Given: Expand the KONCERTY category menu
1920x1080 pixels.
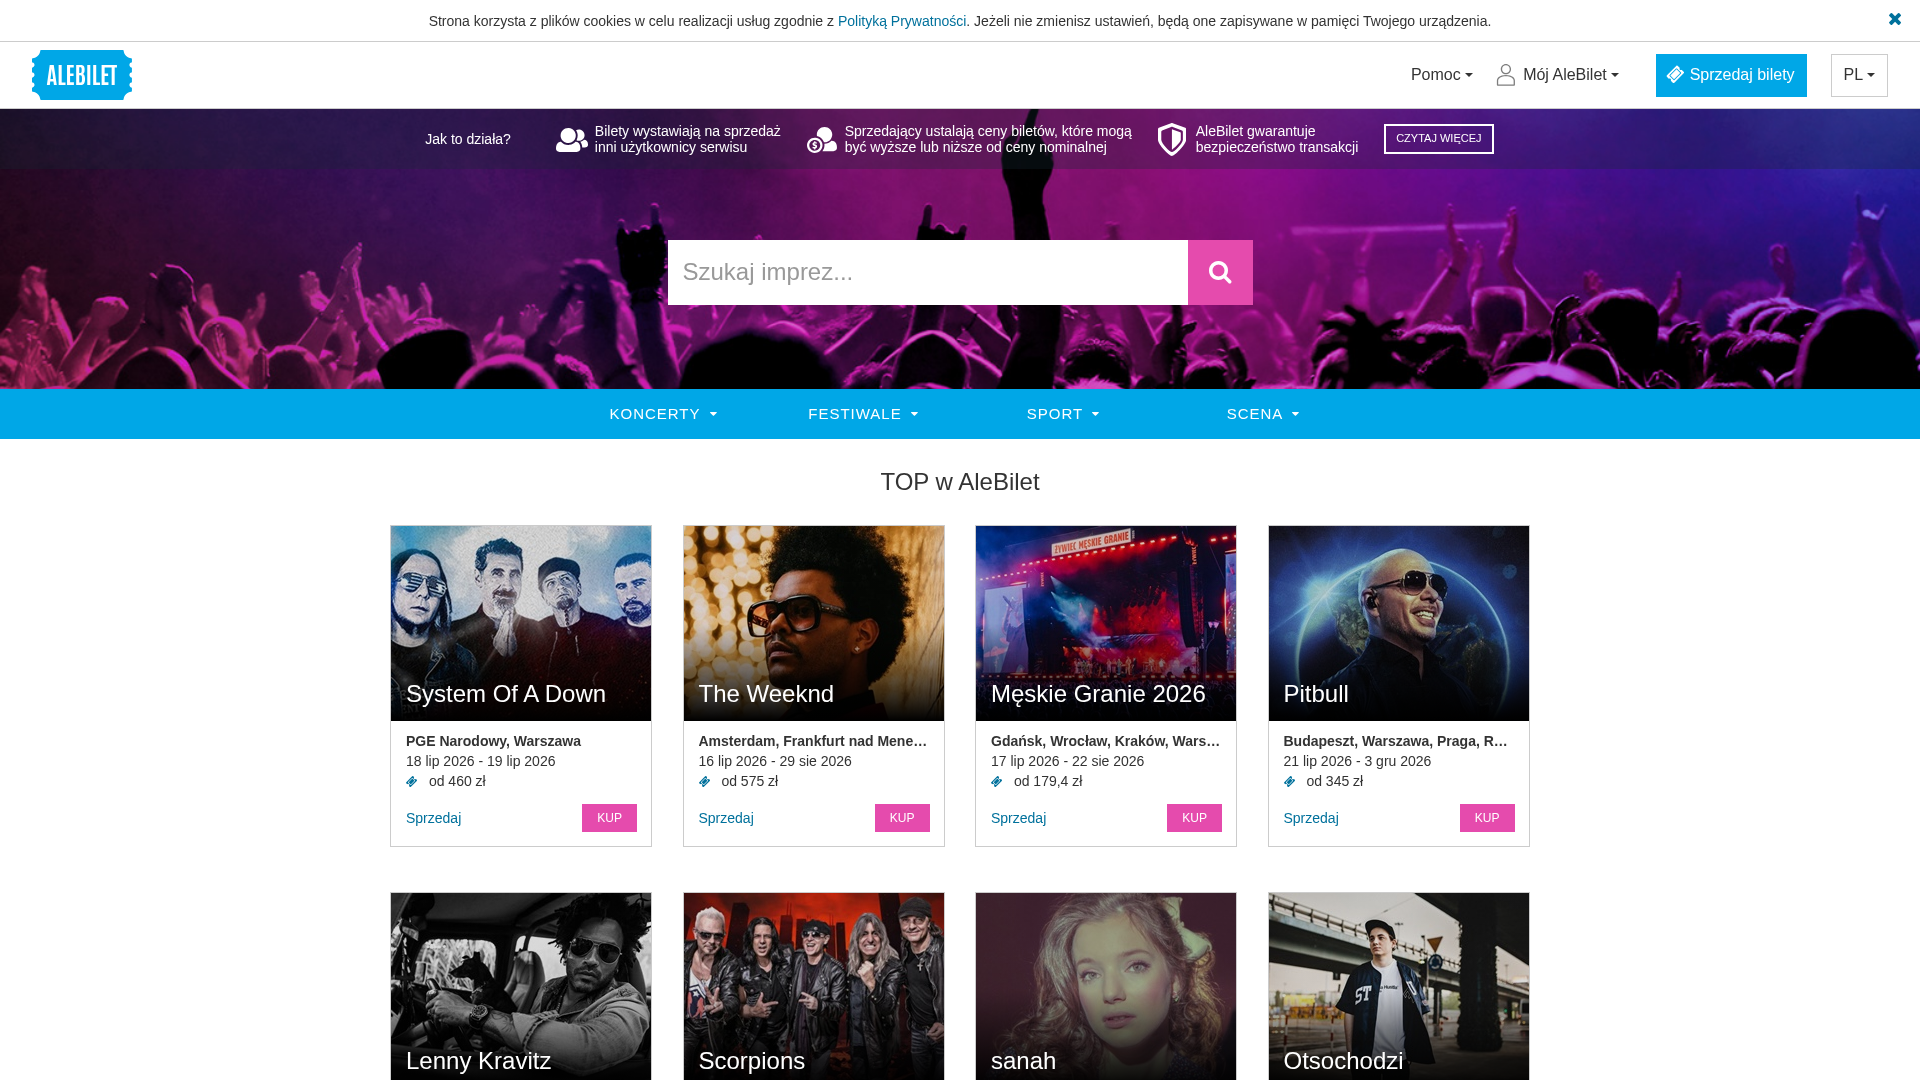Looking at the screenshot, I should (x=663, y=414).
